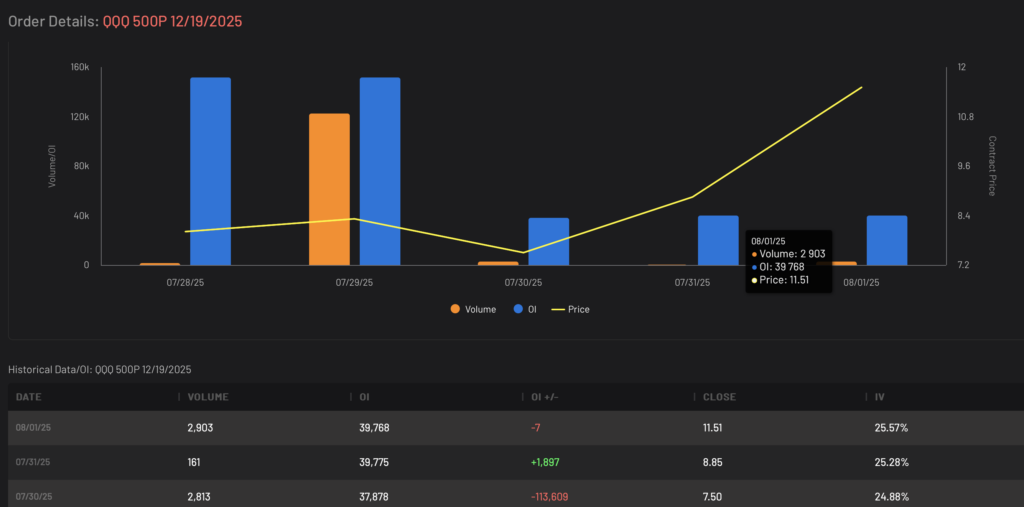This screenshot has width=1024, height=507.
Task: Click the OI change value -7
Action: pyautogui.click(x=536, y=428)
